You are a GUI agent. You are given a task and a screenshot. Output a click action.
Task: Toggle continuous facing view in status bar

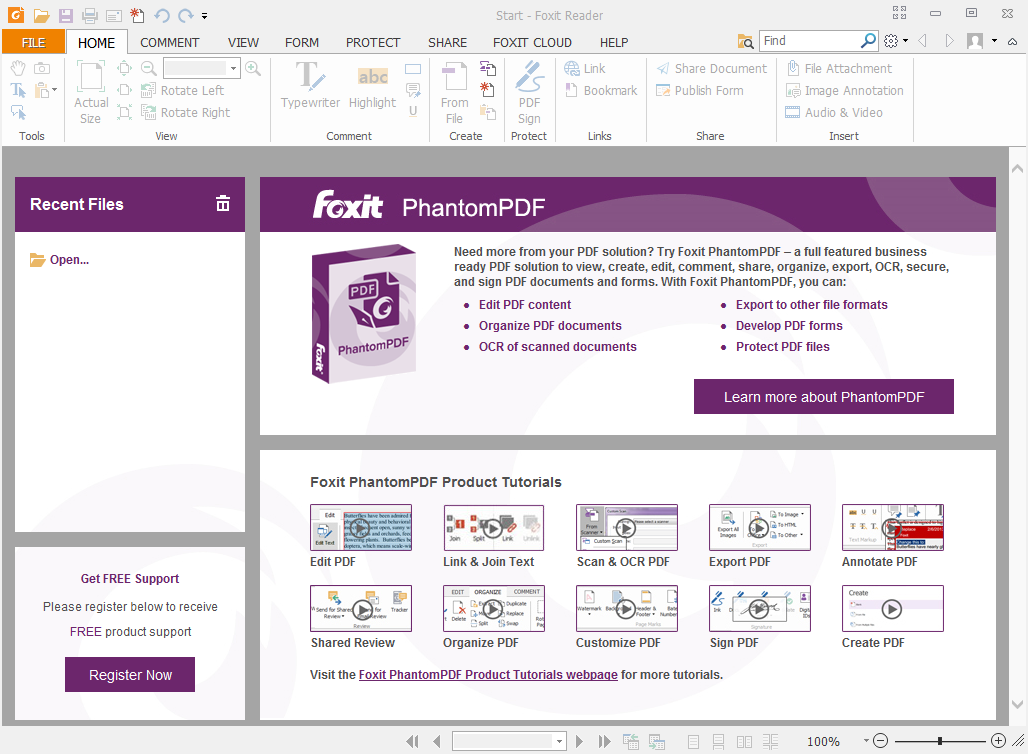[x=770, y=742]
